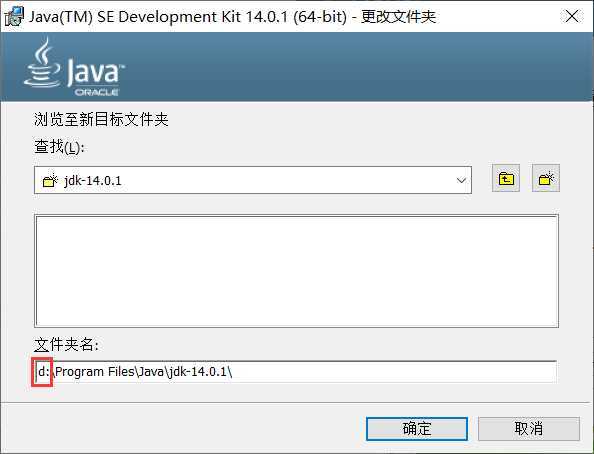Click the ORACLE text under the logo
594x454 pixels.
[x=97, y=92]
